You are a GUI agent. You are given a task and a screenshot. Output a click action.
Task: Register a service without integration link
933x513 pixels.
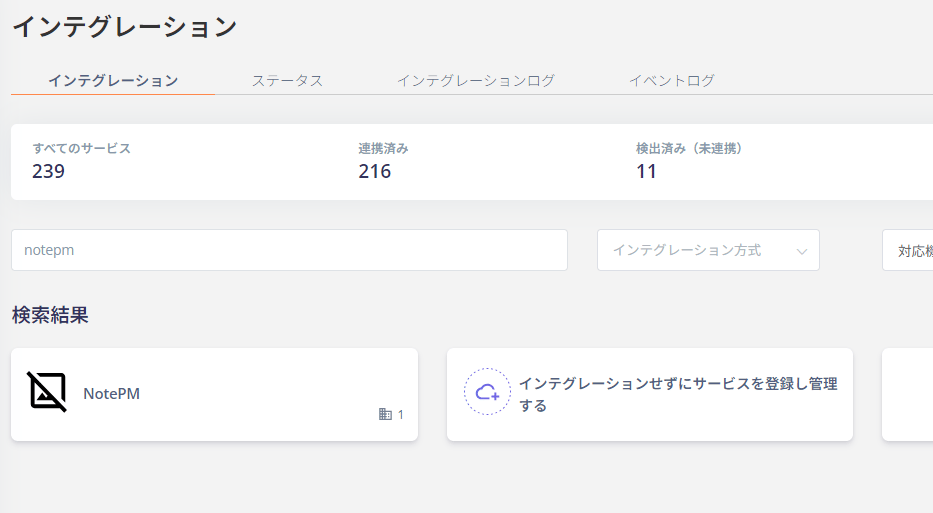pyautogui.click(x=650, y=395)
